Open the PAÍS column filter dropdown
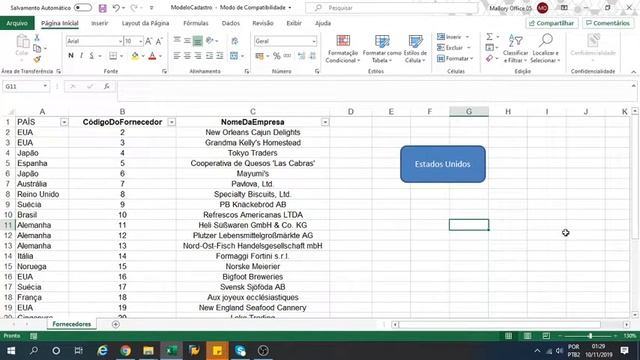640x360 pixels. pyautogui.click(x=64, y=122)
